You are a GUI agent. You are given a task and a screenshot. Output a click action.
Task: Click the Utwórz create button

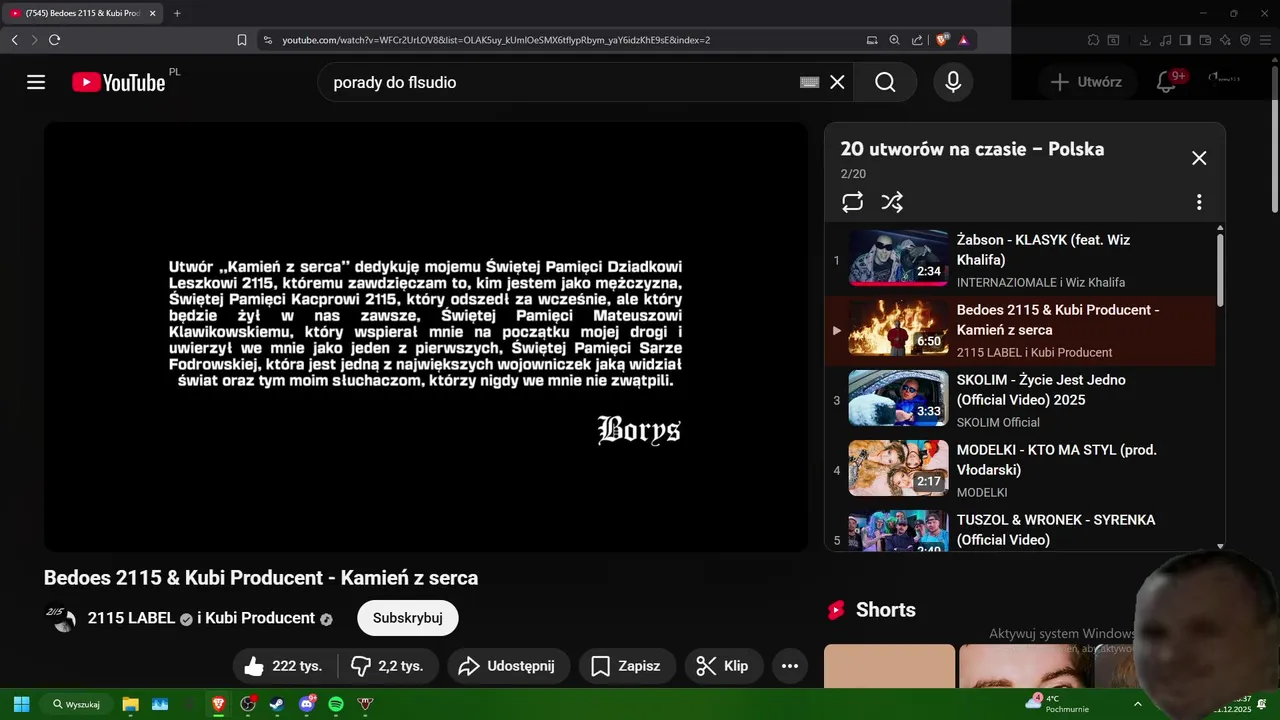1086,82
